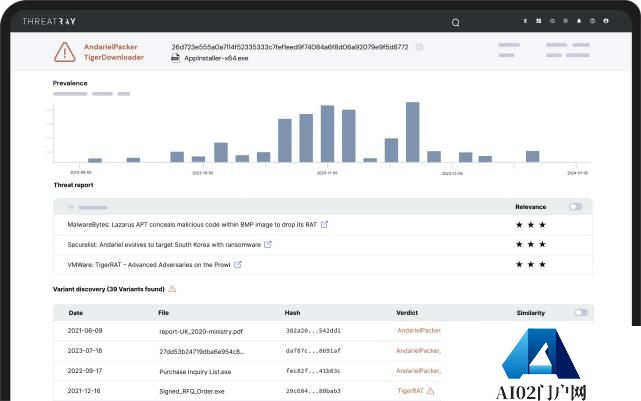Viewport: 641px width, 401px height.
Task: Click the relevance stars for MalwareBytes report
Action: (x=531, y=224)
